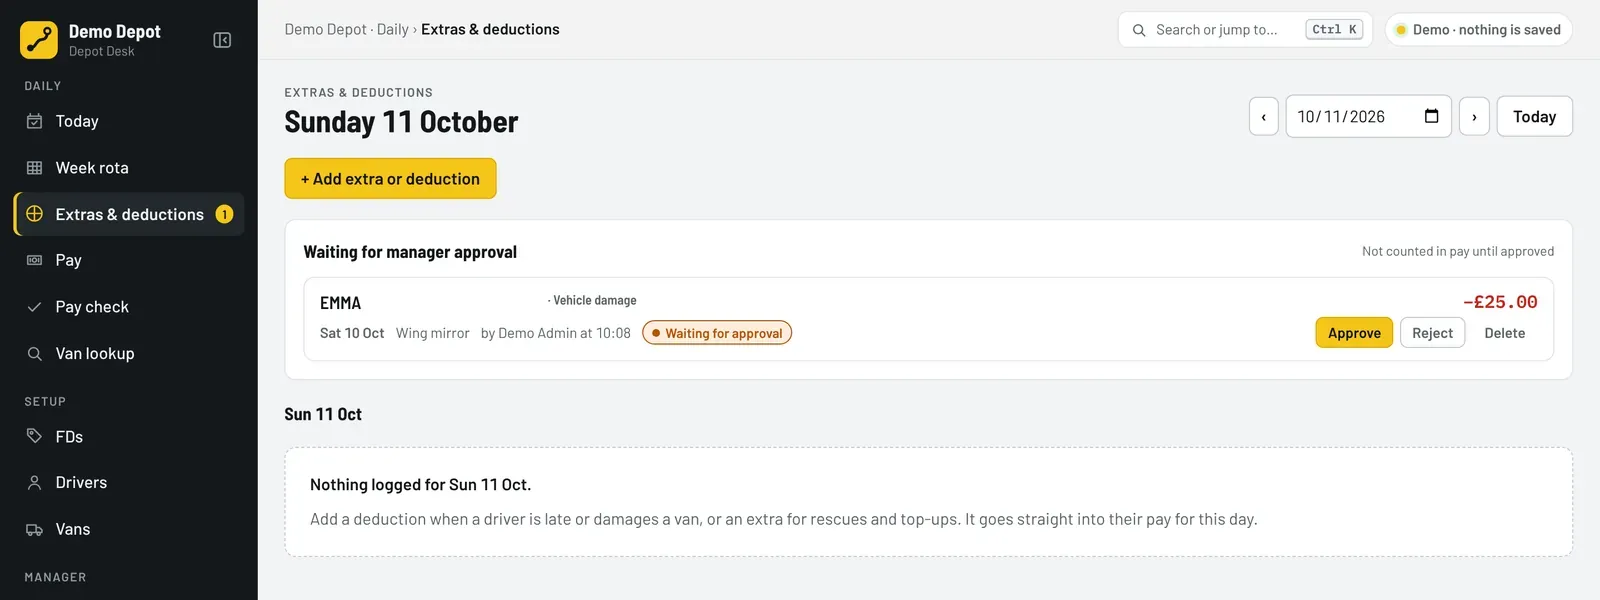
Task: Click the Waiting for approval status pill
Action: coord(717,333)
